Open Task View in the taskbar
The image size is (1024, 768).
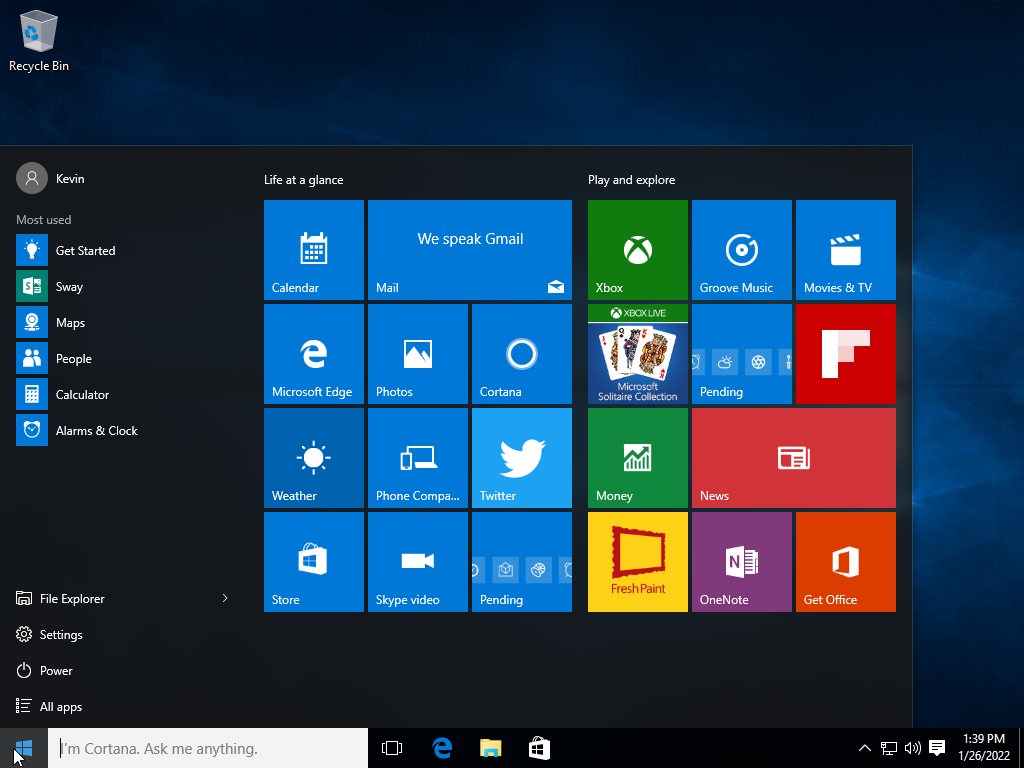pos(392,748)
